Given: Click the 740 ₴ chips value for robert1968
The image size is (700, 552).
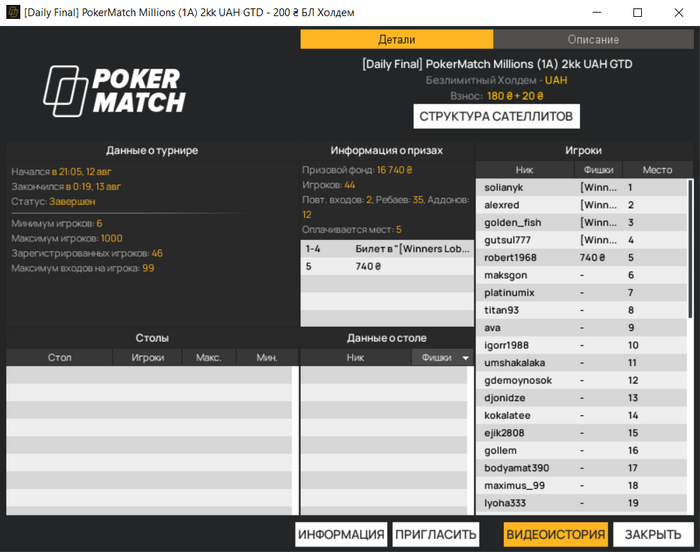Looking at the screenshot, I should [592, 257].
